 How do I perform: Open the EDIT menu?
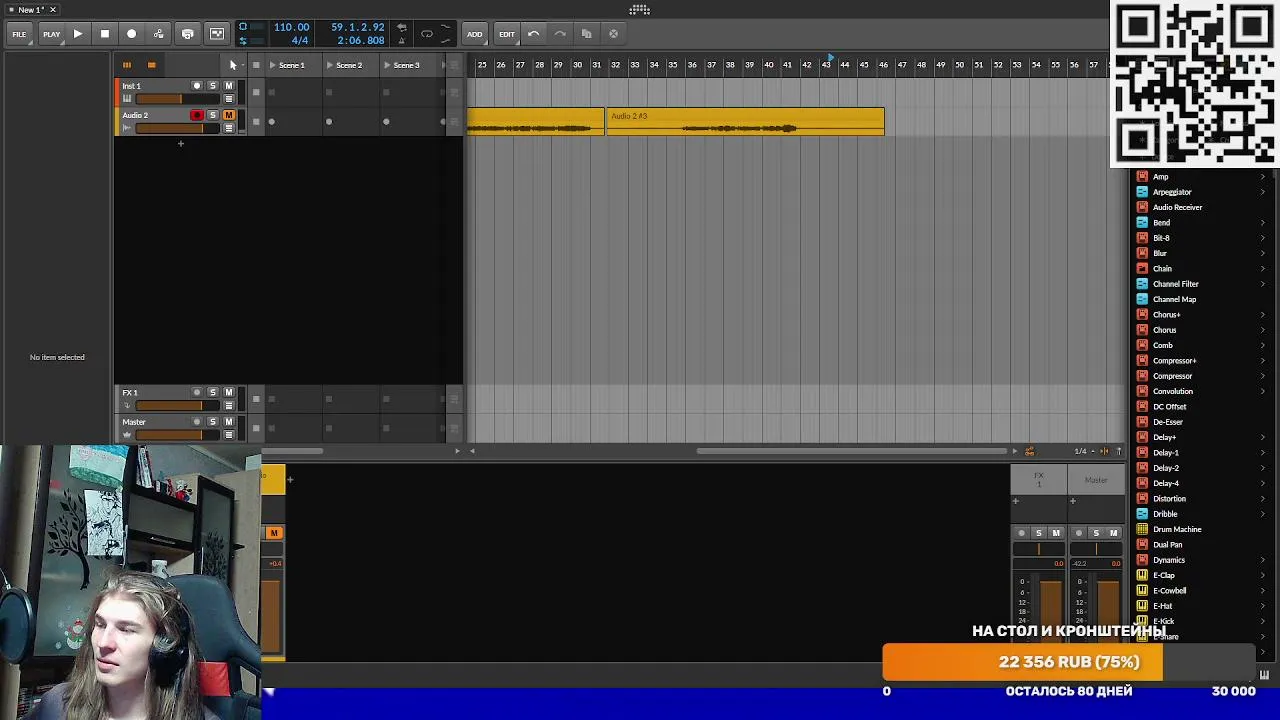click(x=507, y=34)
